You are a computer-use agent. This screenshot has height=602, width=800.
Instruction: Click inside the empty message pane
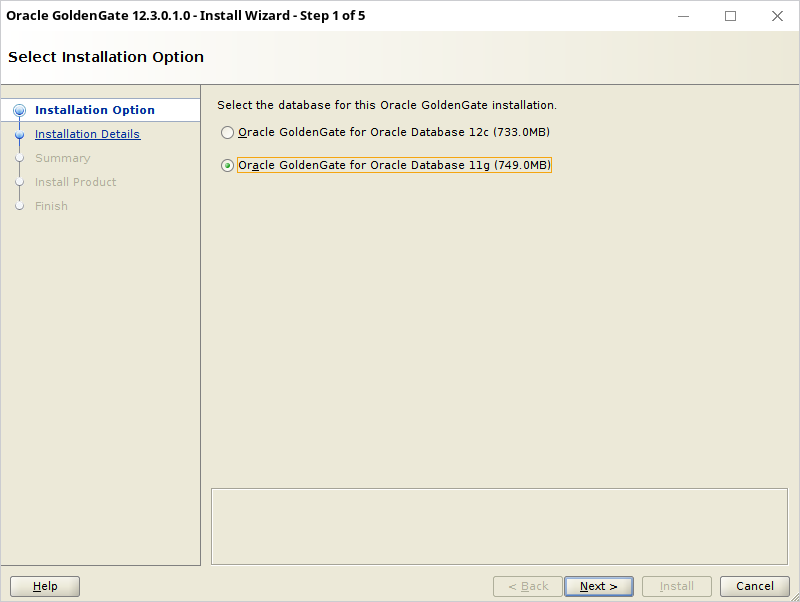point(499,526)
